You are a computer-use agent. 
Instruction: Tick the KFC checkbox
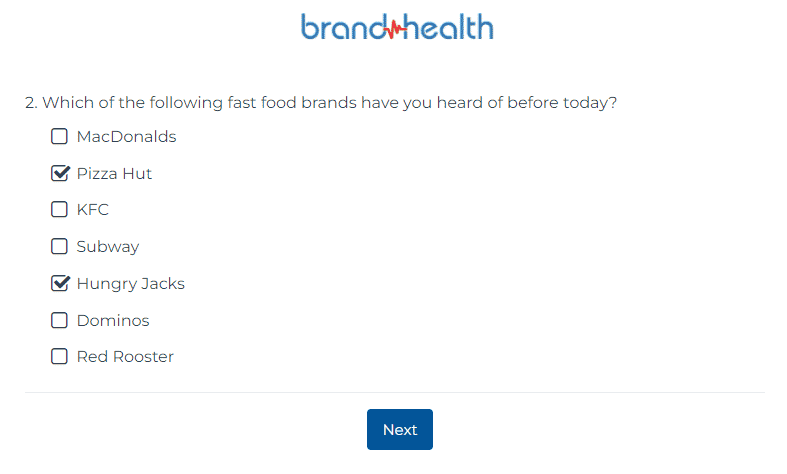[59, 209]
